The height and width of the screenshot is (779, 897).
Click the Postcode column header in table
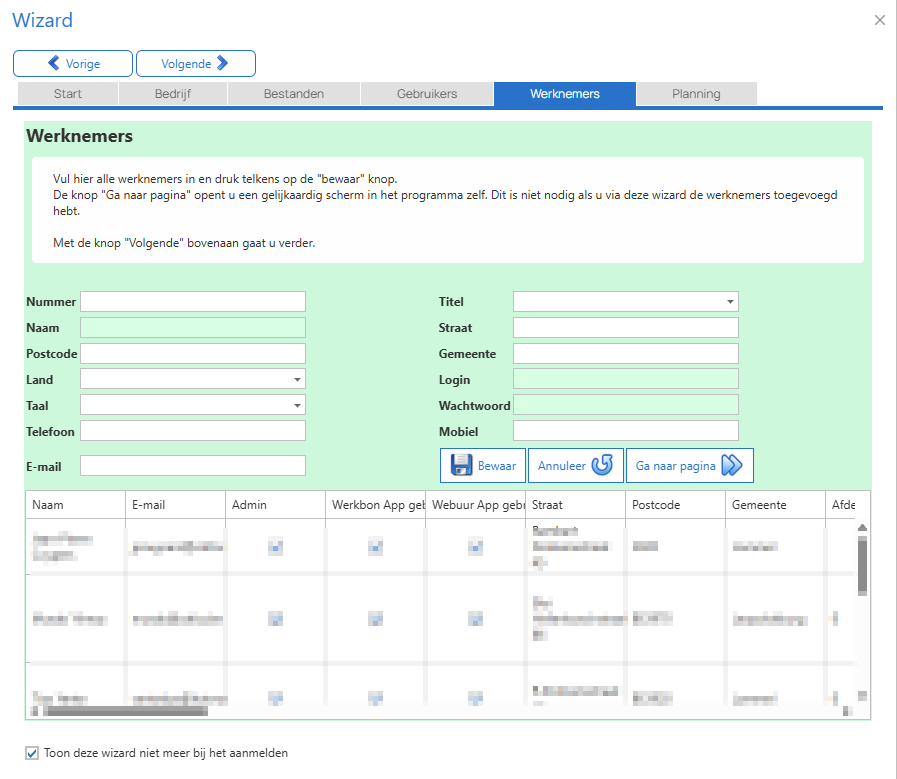[x=676, y=505]
